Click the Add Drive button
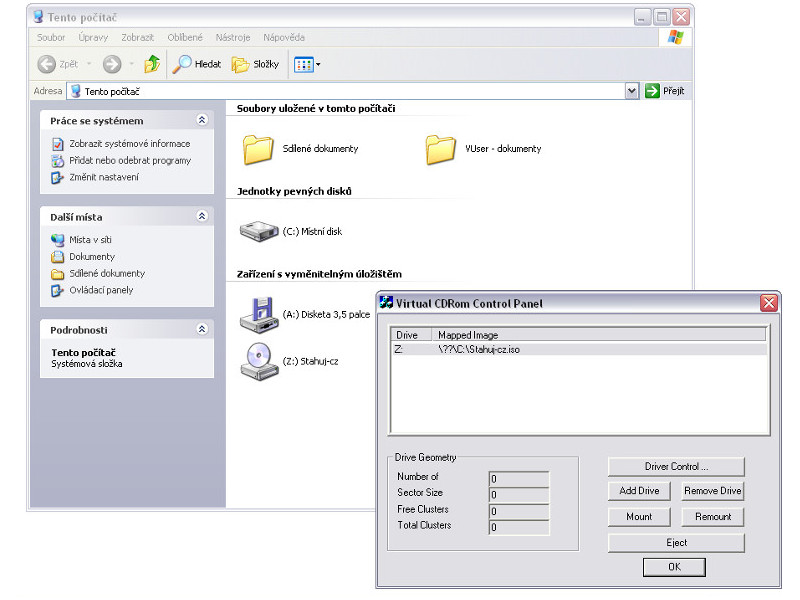 point(639,491)
